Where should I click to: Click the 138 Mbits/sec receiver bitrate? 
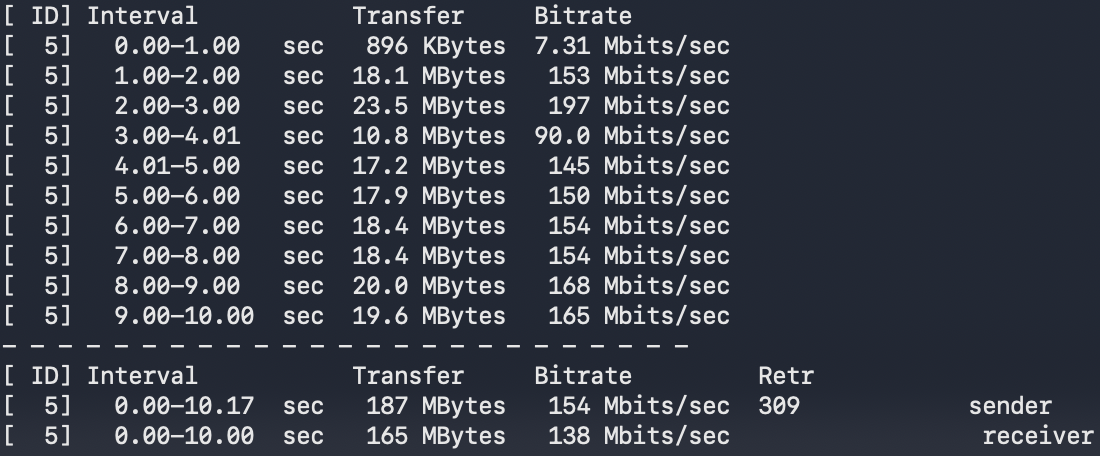638,436
